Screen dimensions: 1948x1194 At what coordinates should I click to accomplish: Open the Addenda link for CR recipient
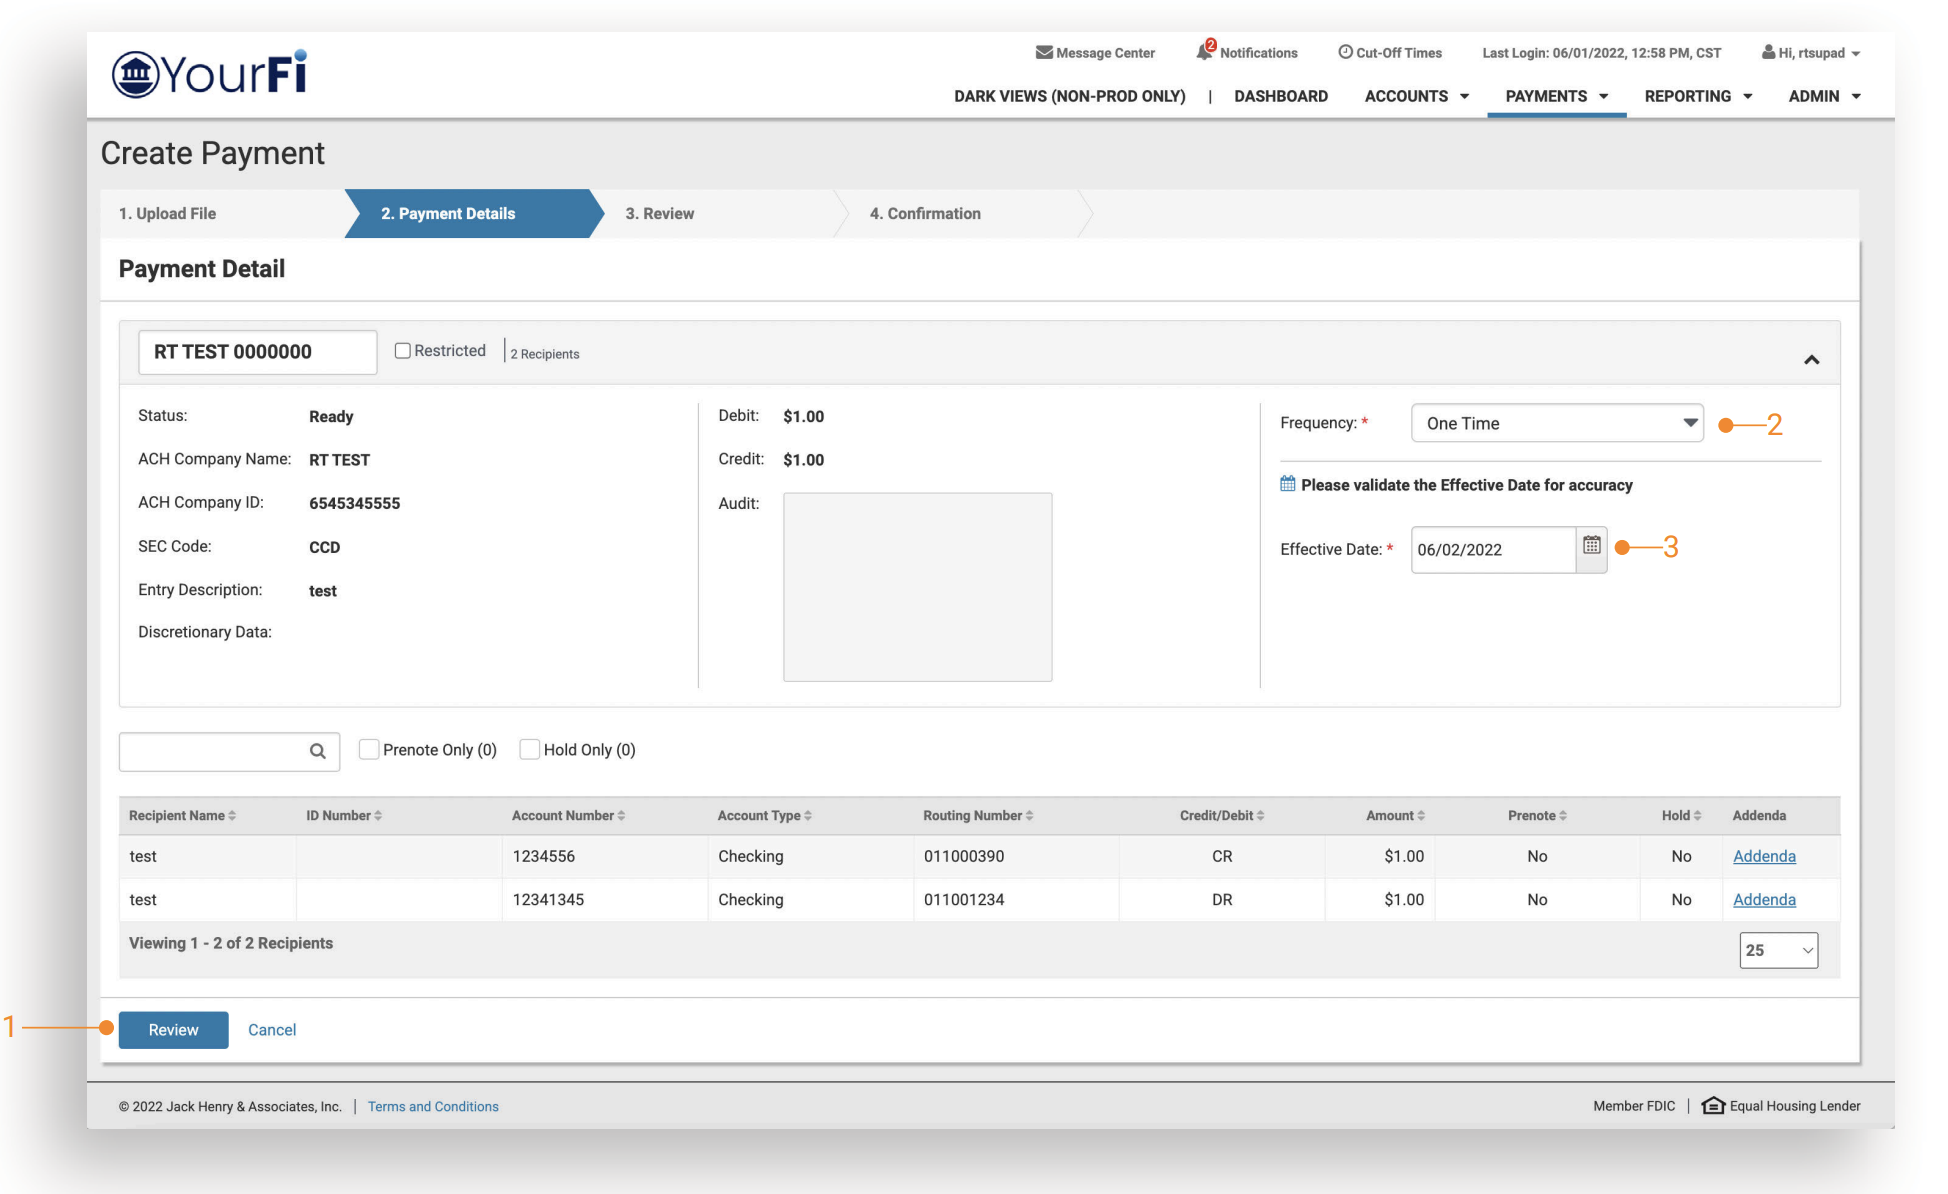click(1764, 856)
